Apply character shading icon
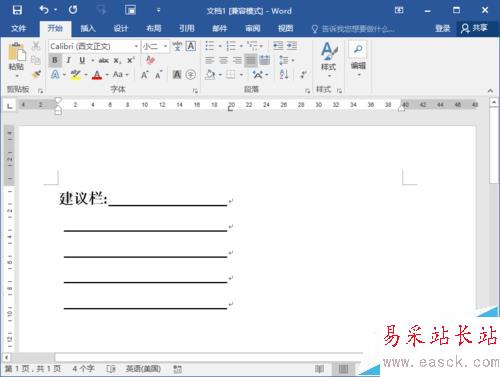Image resolution: width=500 pixels, height=377 pixels. (177, 75)
